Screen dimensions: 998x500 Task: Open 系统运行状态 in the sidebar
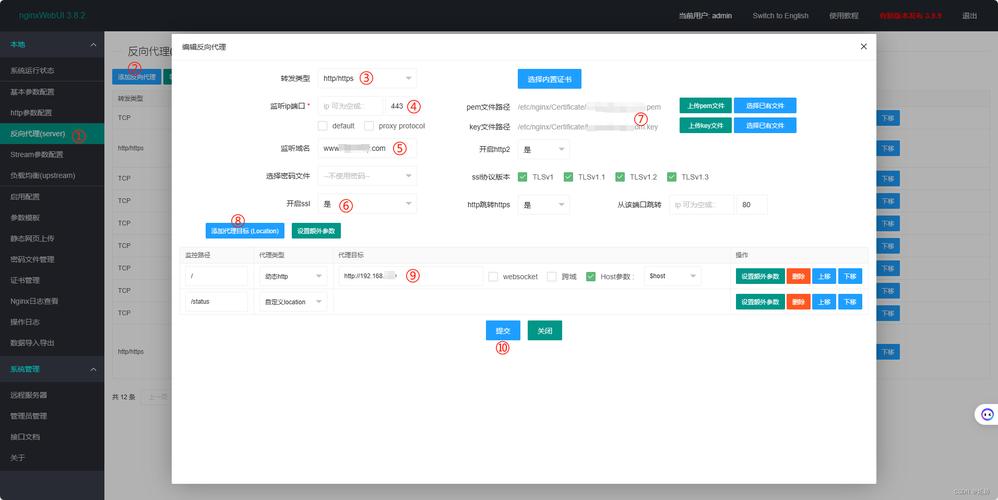52,71
